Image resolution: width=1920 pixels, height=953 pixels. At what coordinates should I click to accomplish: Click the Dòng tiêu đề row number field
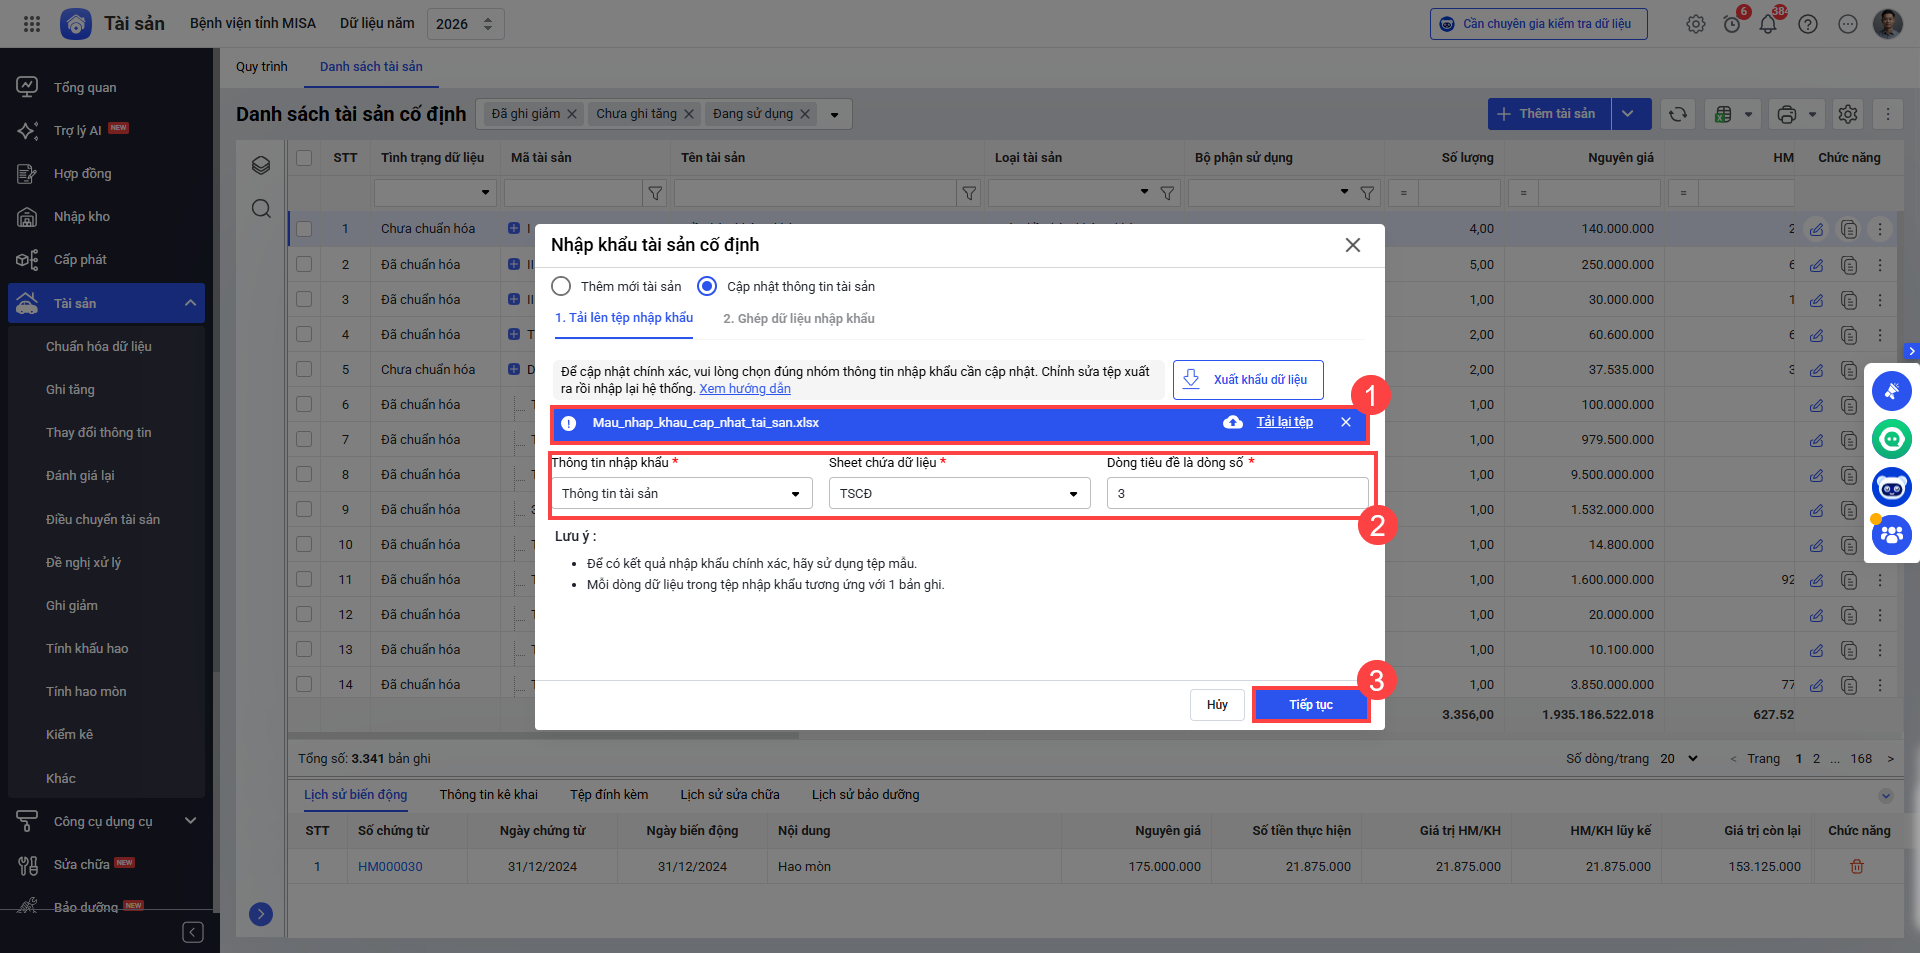[1237, 494]
